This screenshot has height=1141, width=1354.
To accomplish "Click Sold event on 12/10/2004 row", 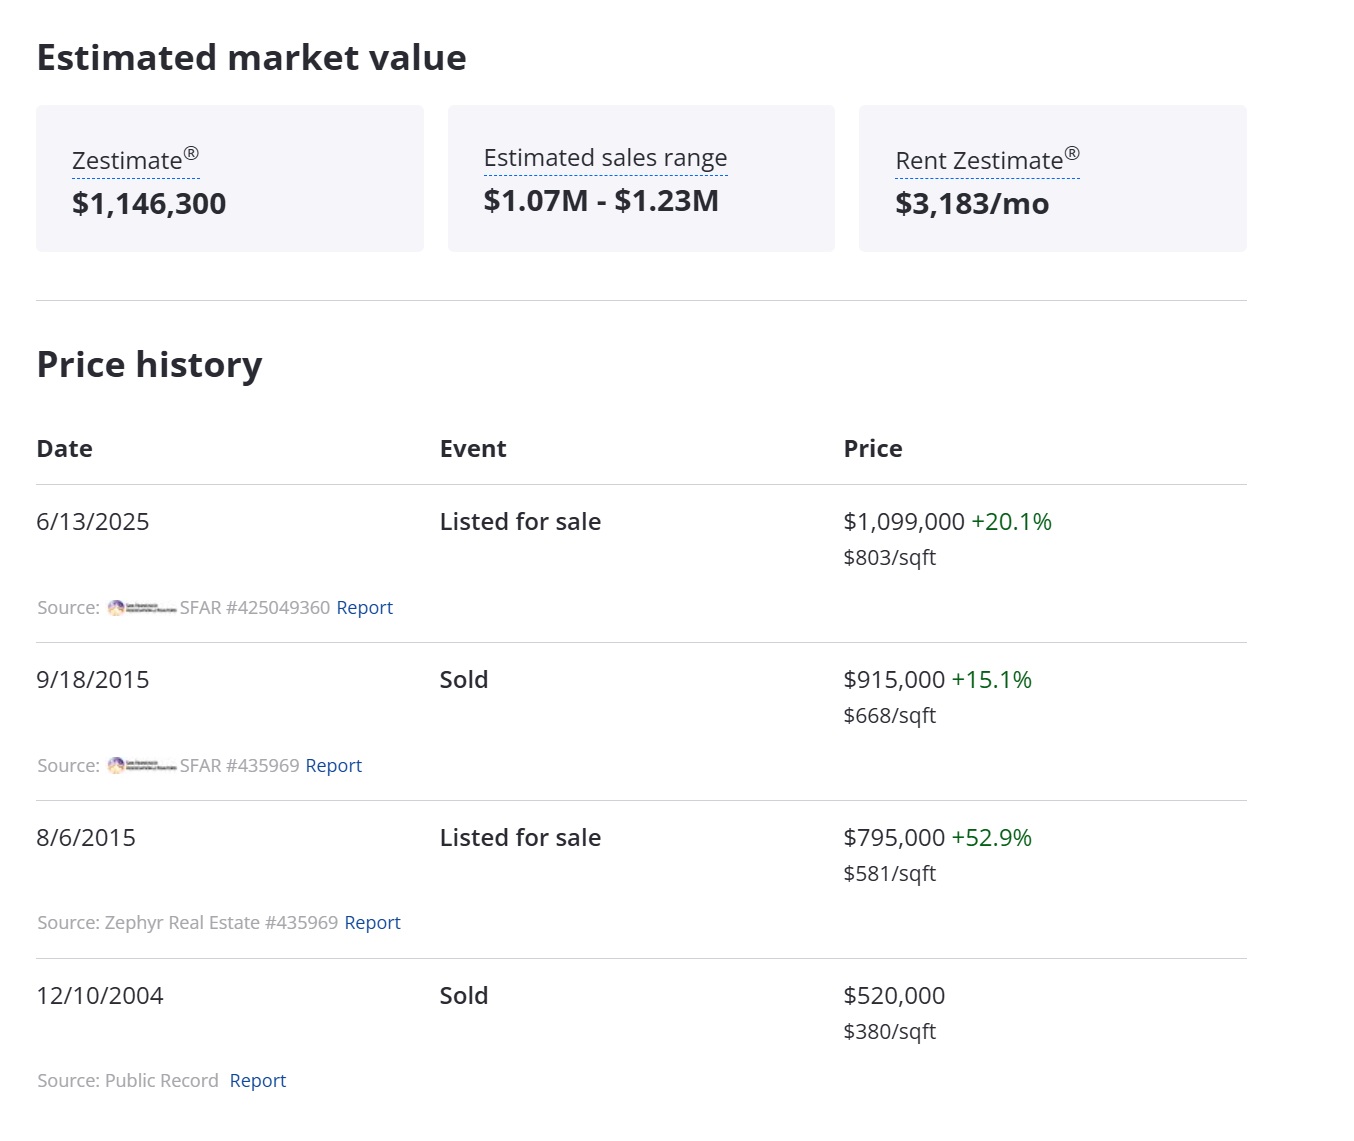I will click(x=464, y=996).
